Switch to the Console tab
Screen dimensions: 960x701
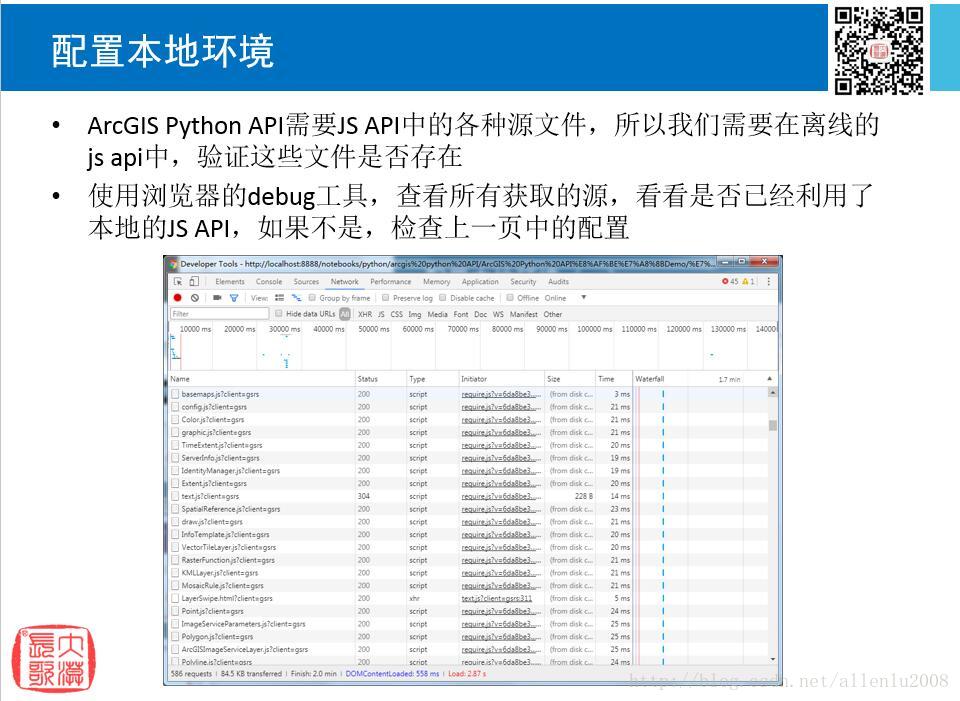269,282
